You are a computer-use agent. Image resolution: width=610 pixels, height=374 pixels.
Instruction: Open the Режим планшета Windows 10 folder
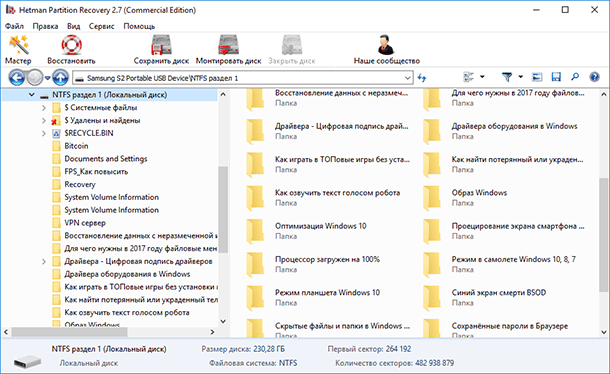(313, 297)
